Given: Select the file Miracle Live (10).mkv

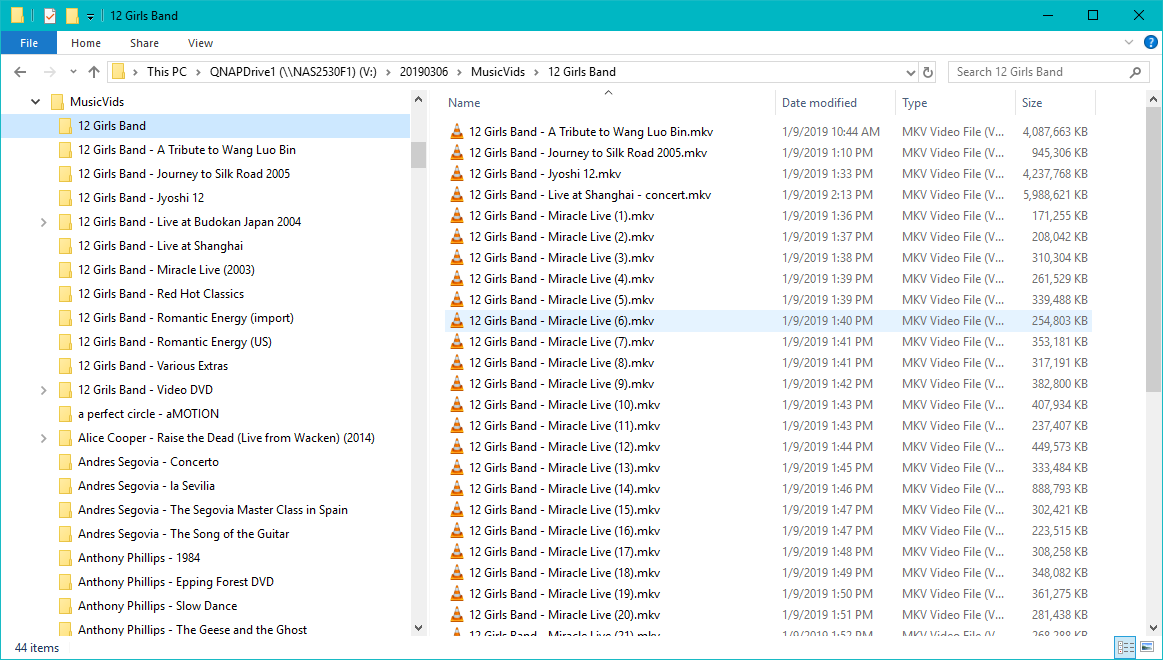Looking at the screenshot, I should pyautogui.click(x=564, y=405).
